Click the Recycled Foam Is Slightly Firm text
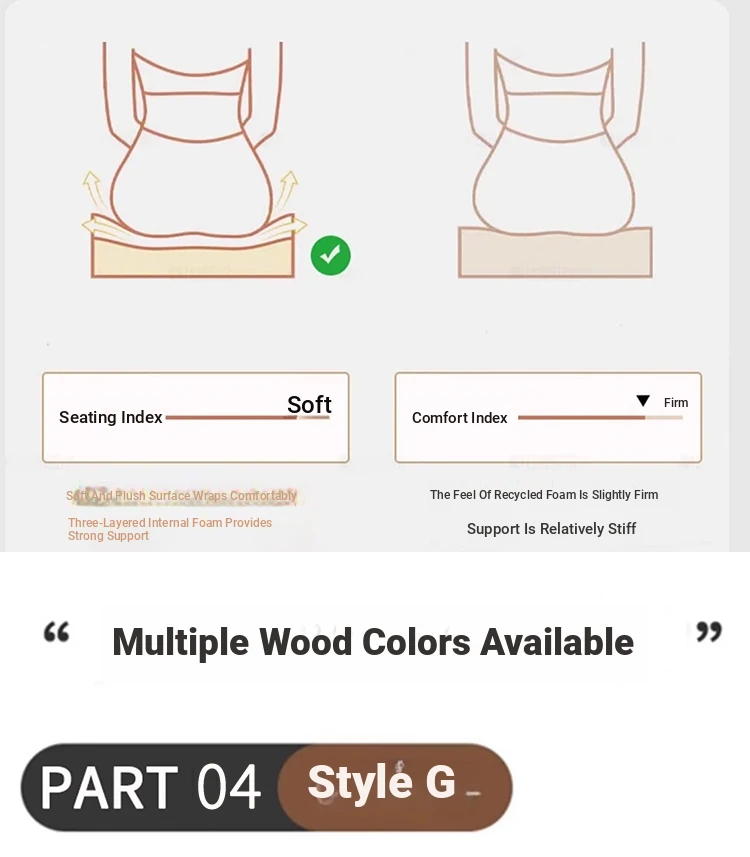 pyautogui.click(x=544, y=495)
